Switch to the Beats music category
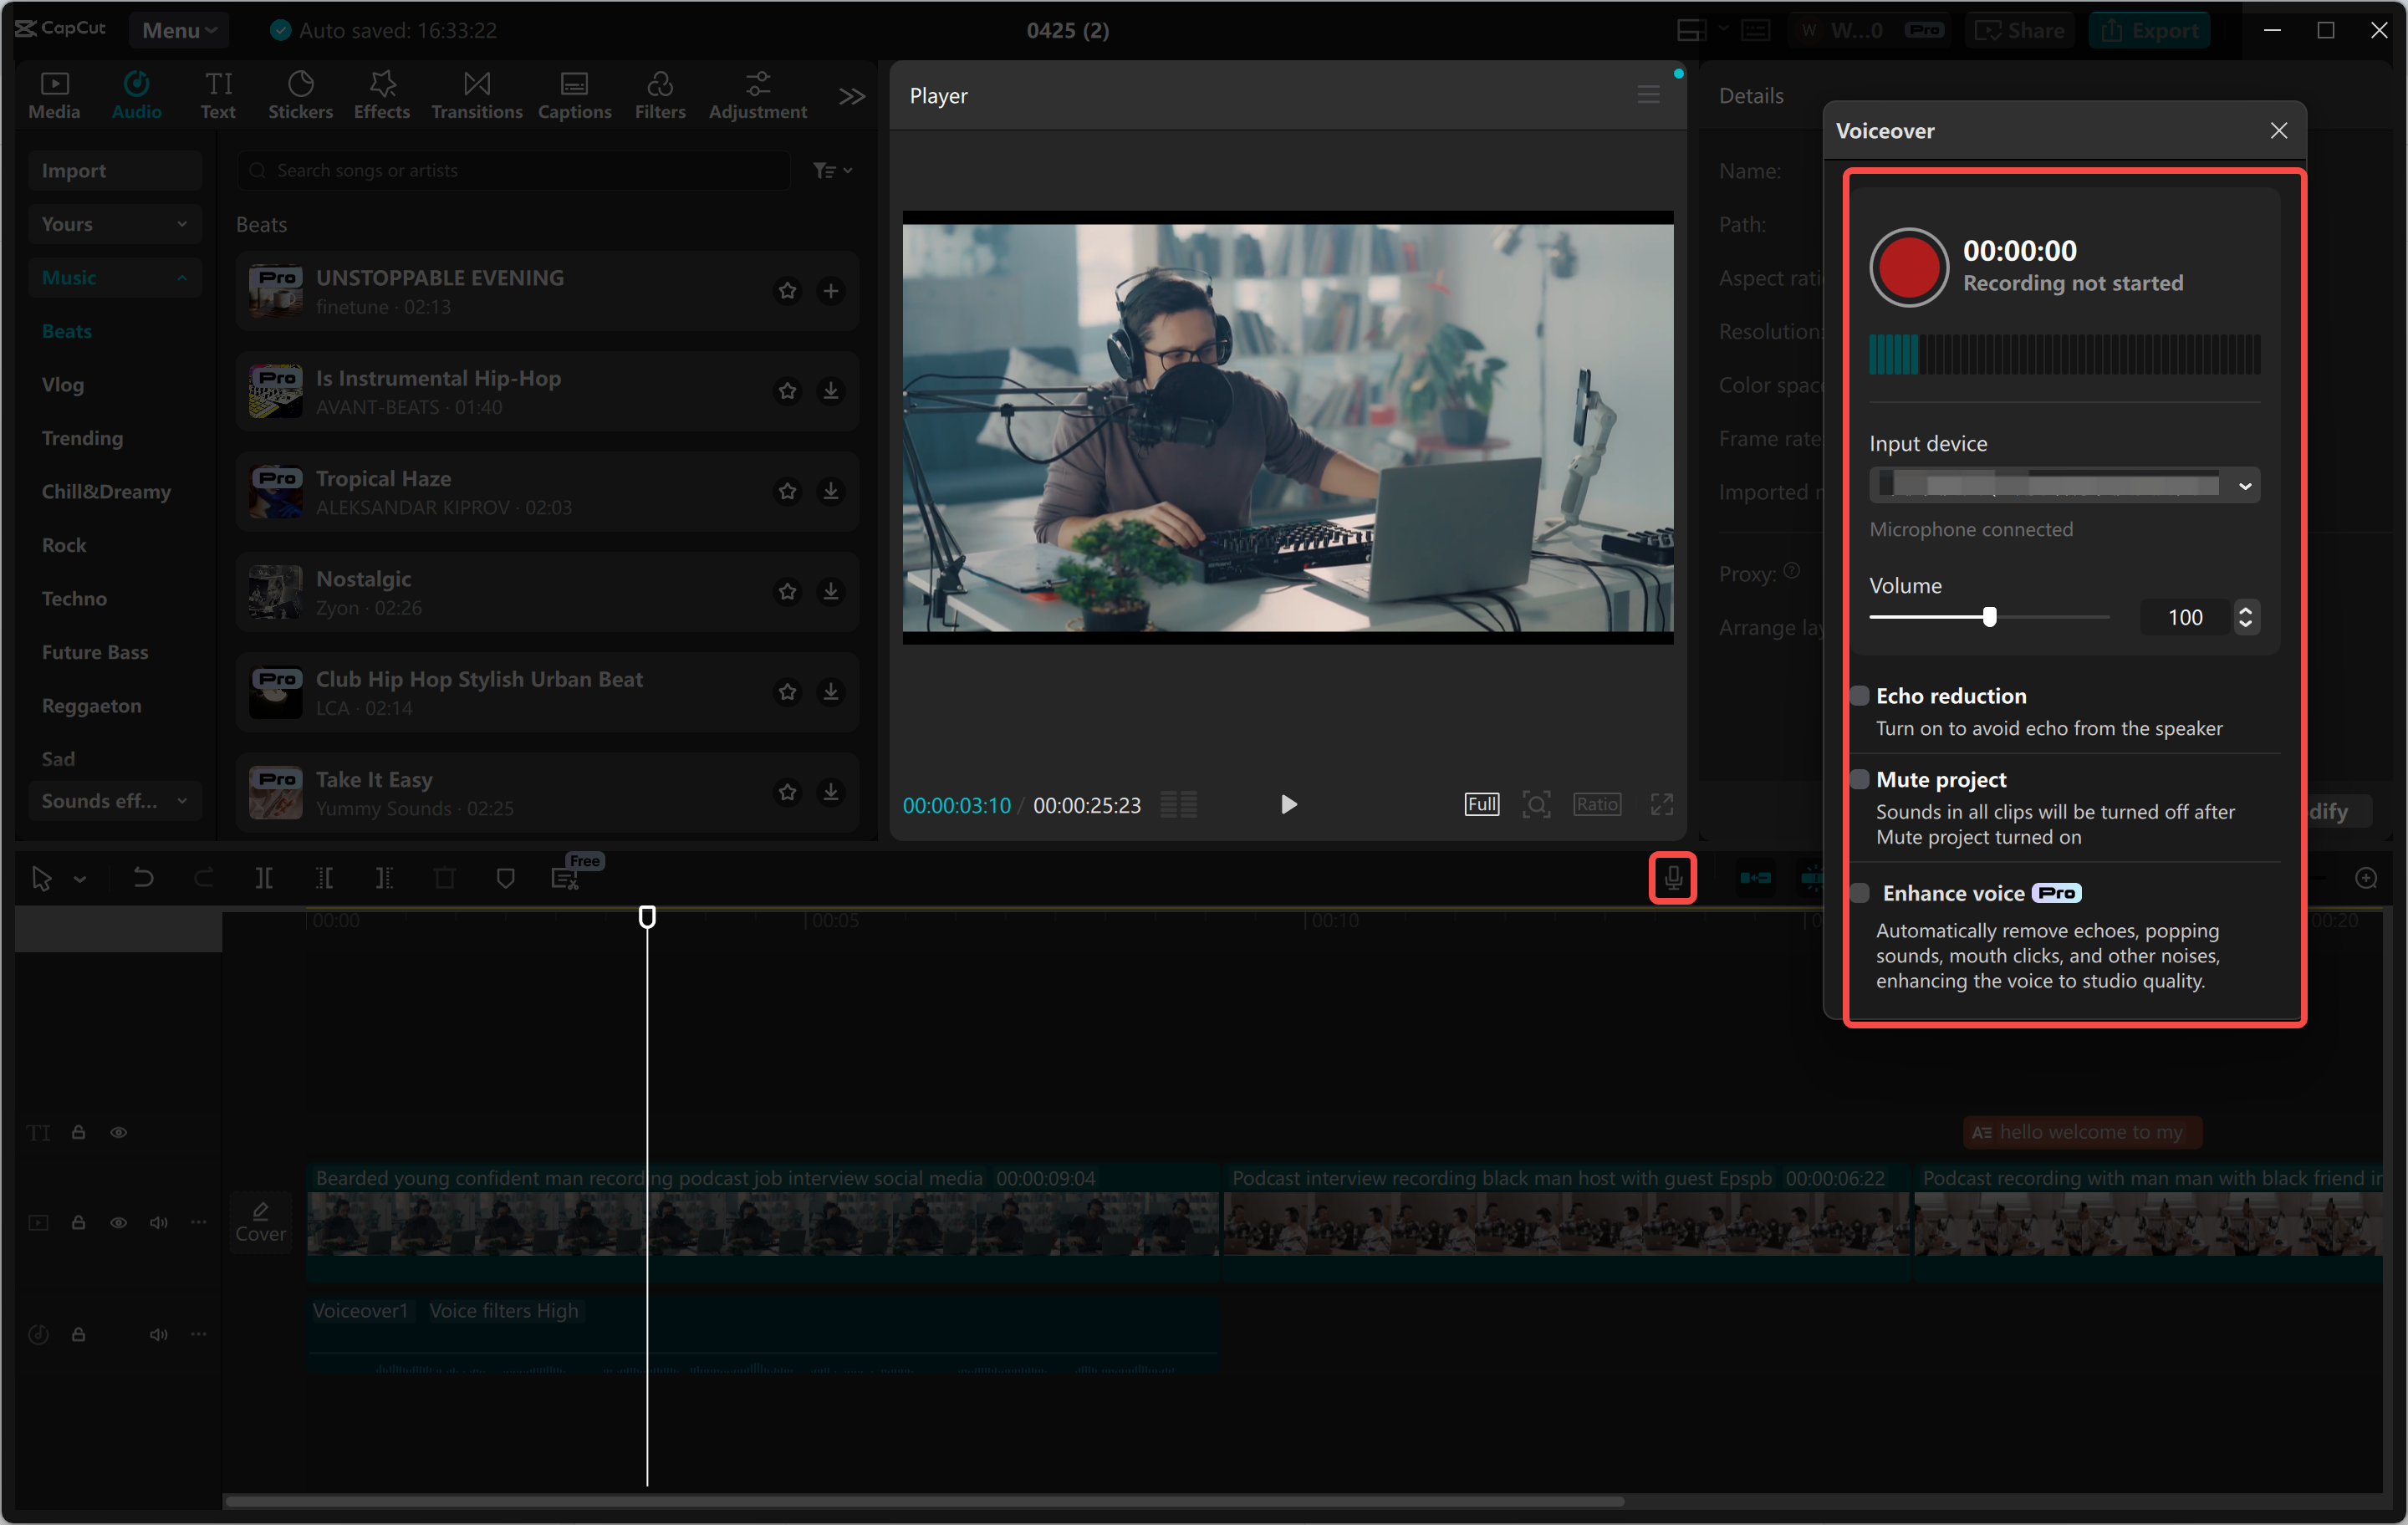 tap(66, 330)
